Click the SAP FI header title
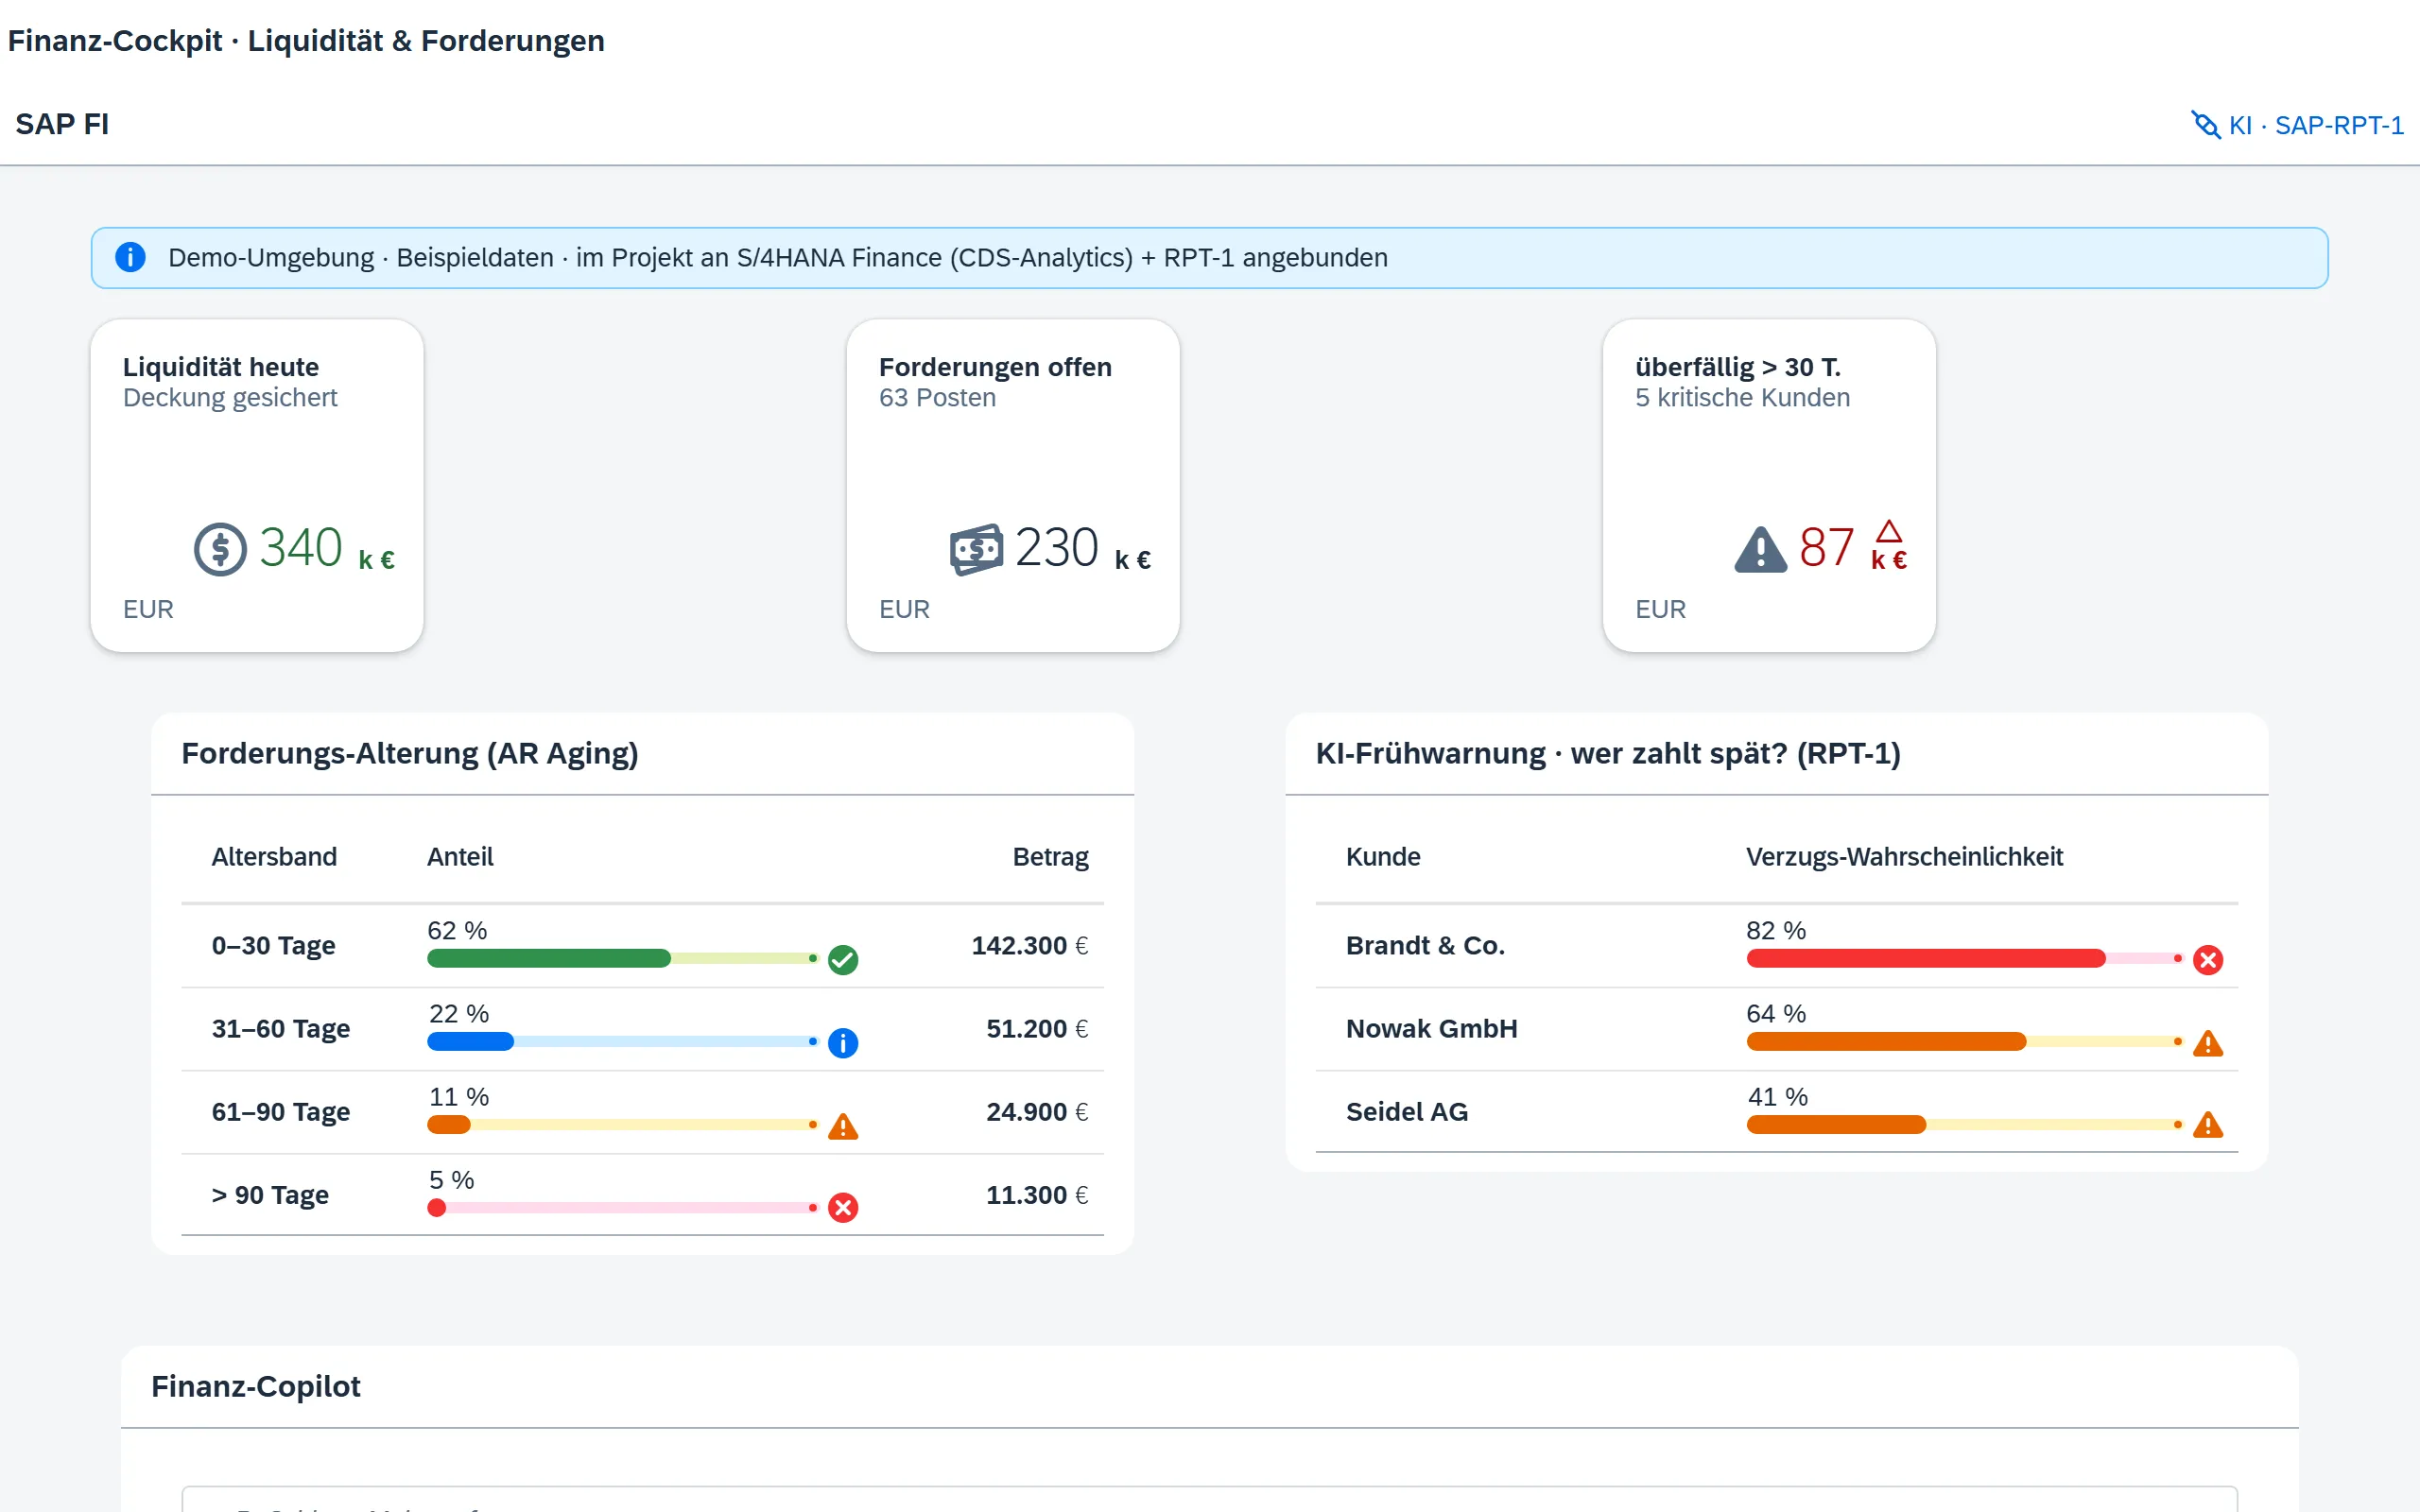This screenshot has width=2420, height=1512. click(x=62, y=124)
